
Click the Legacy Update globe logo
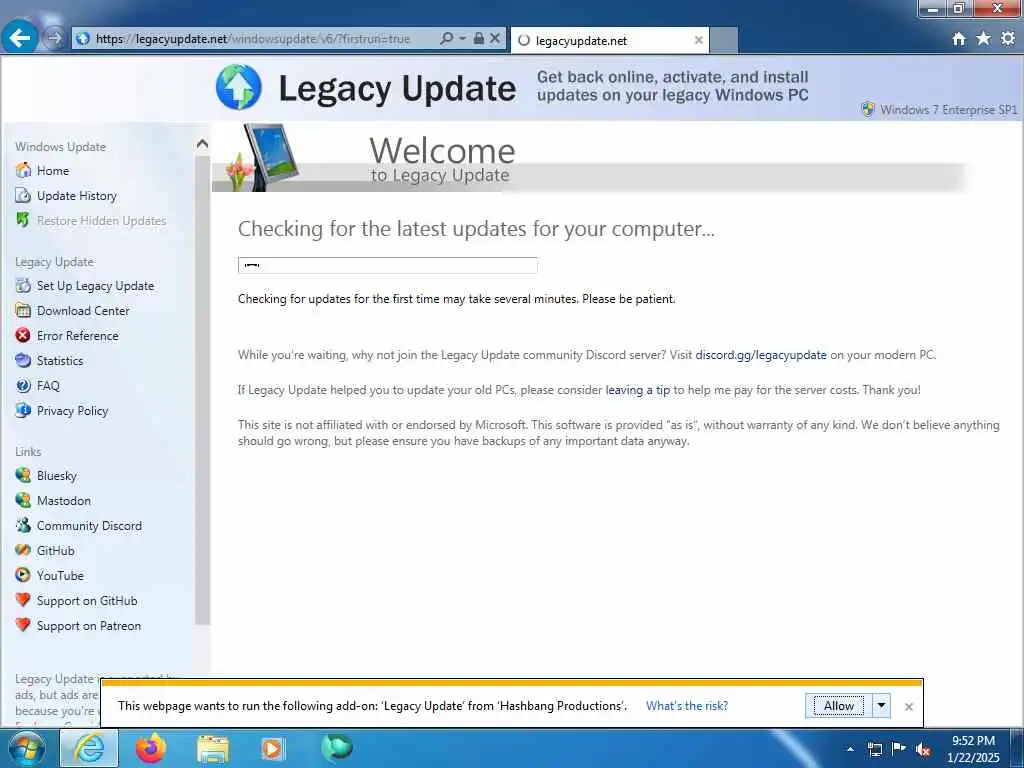pos(238,87)
